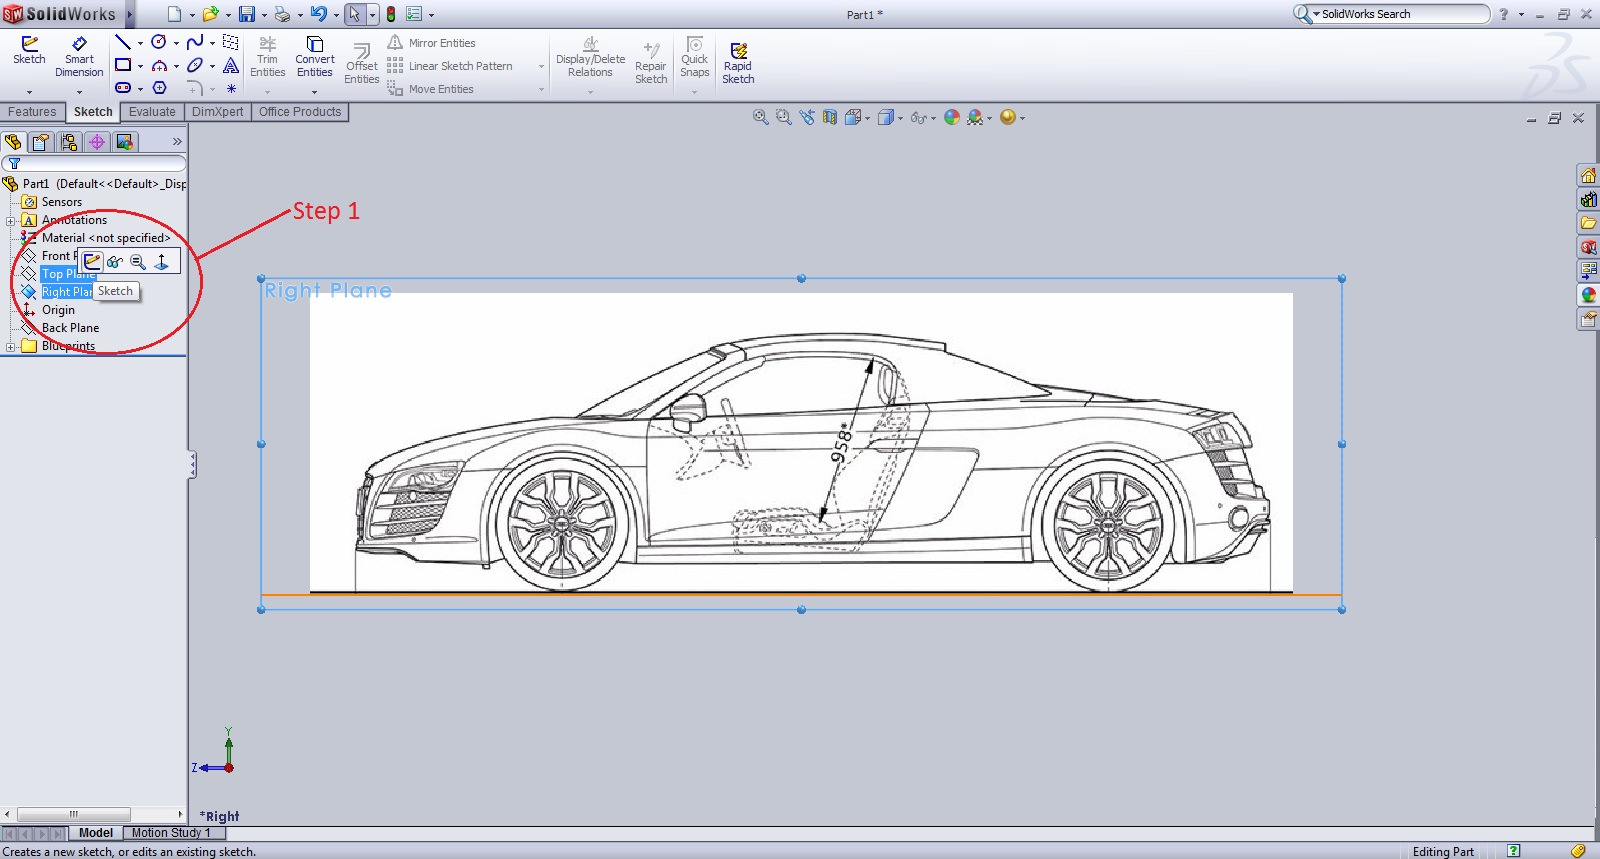Open the Circle tool dropdown arrow
Screen dimensions: 1600x859
point(176,43)
